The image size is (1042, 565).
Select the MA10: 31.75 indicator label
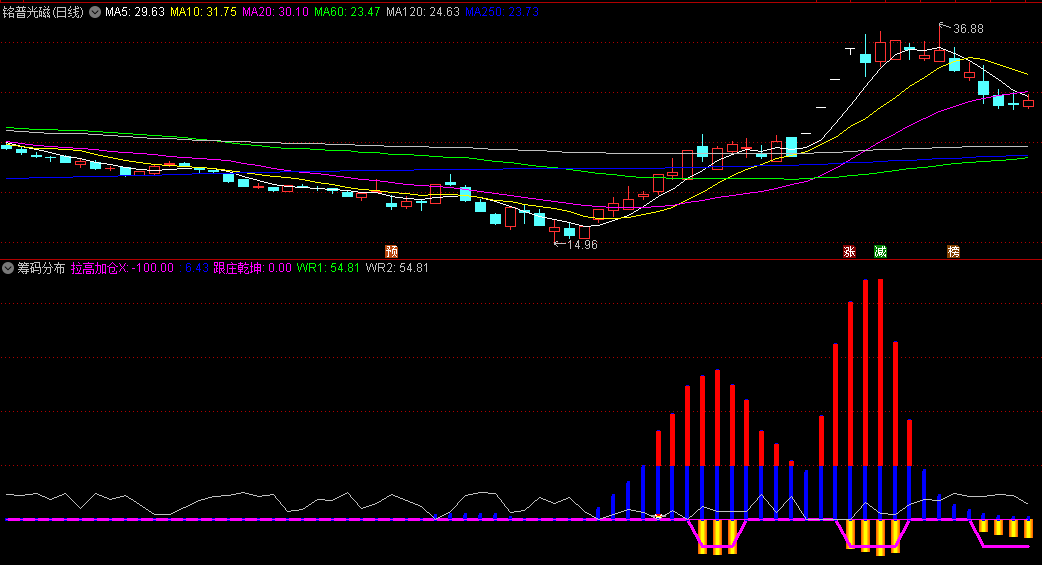[203, 12]
